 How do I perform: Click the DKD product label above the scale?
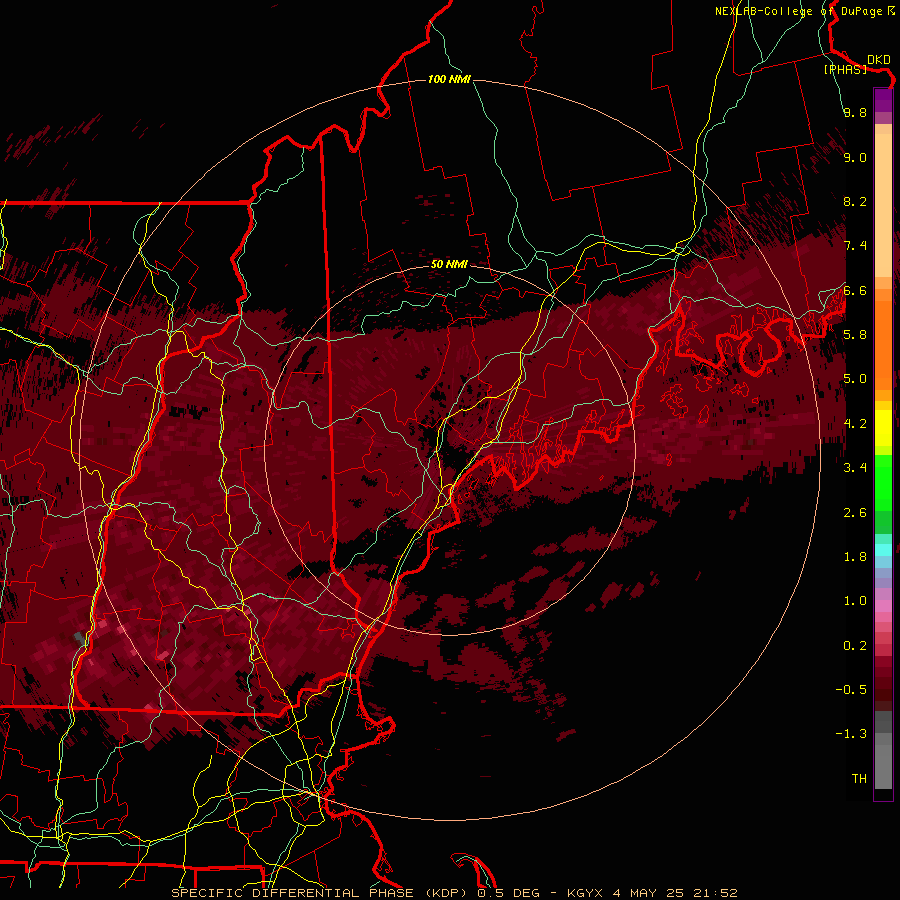[879, 60]
